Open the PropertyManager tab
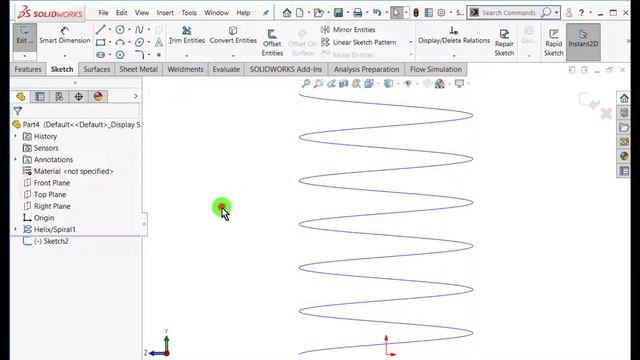Viewport: 640px width, 360px height. pyautogui.click(x=40, y=96)
